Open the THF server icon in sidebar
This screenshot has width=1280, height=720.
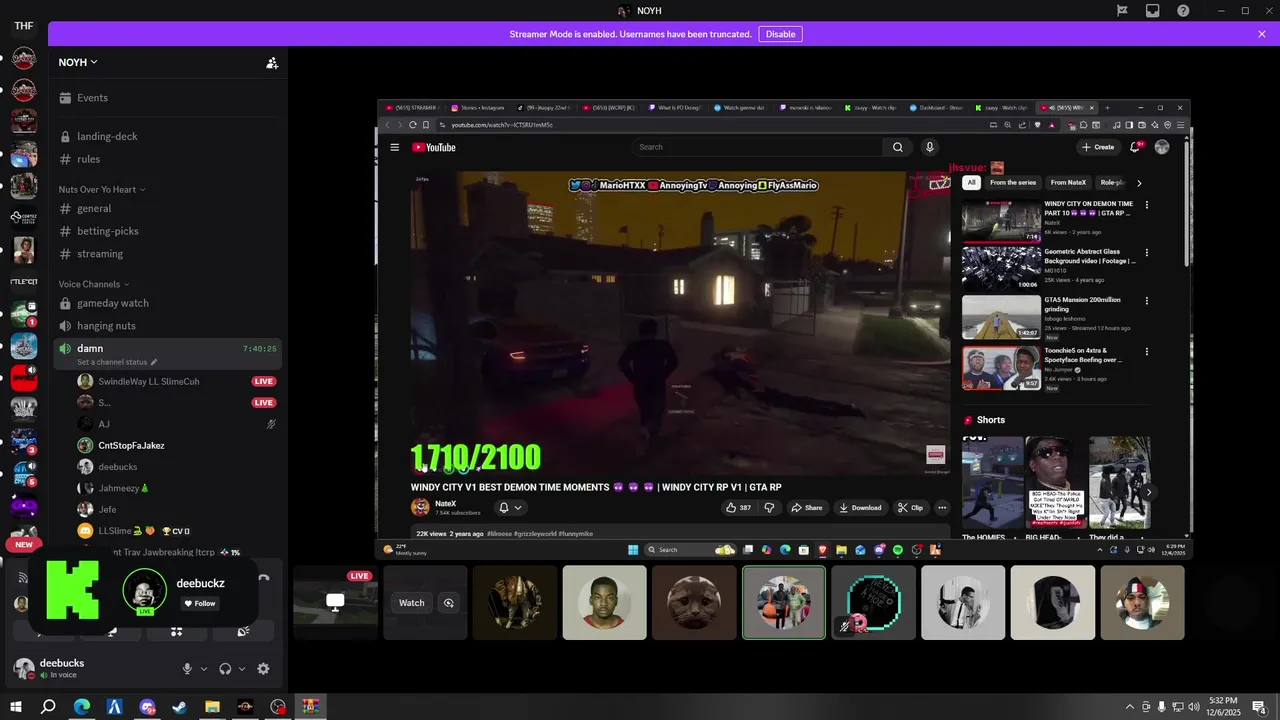coord(24,26)
